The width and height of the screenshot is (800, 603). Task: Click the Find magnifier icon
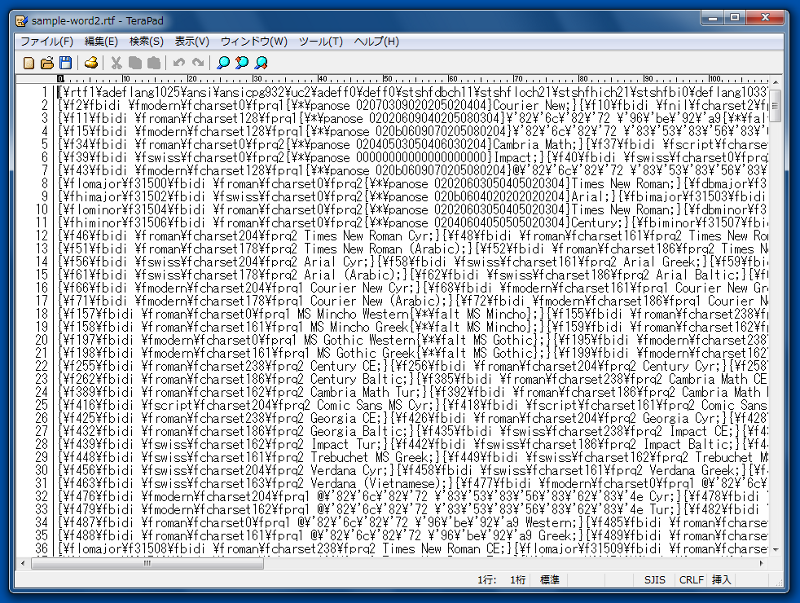point(223,63)
